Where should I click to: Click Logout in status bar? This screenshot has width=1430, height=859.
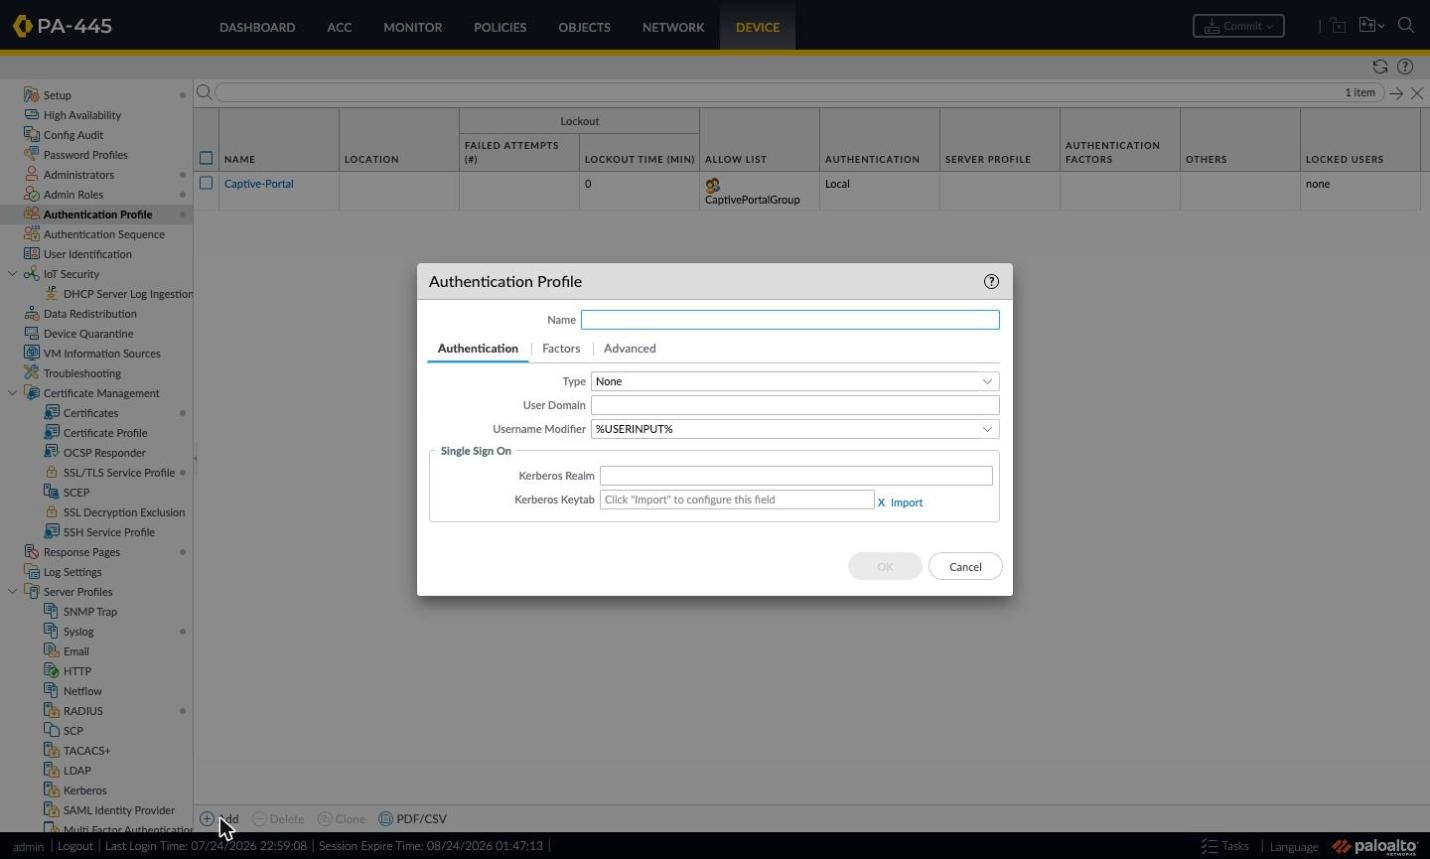point(75,846)
